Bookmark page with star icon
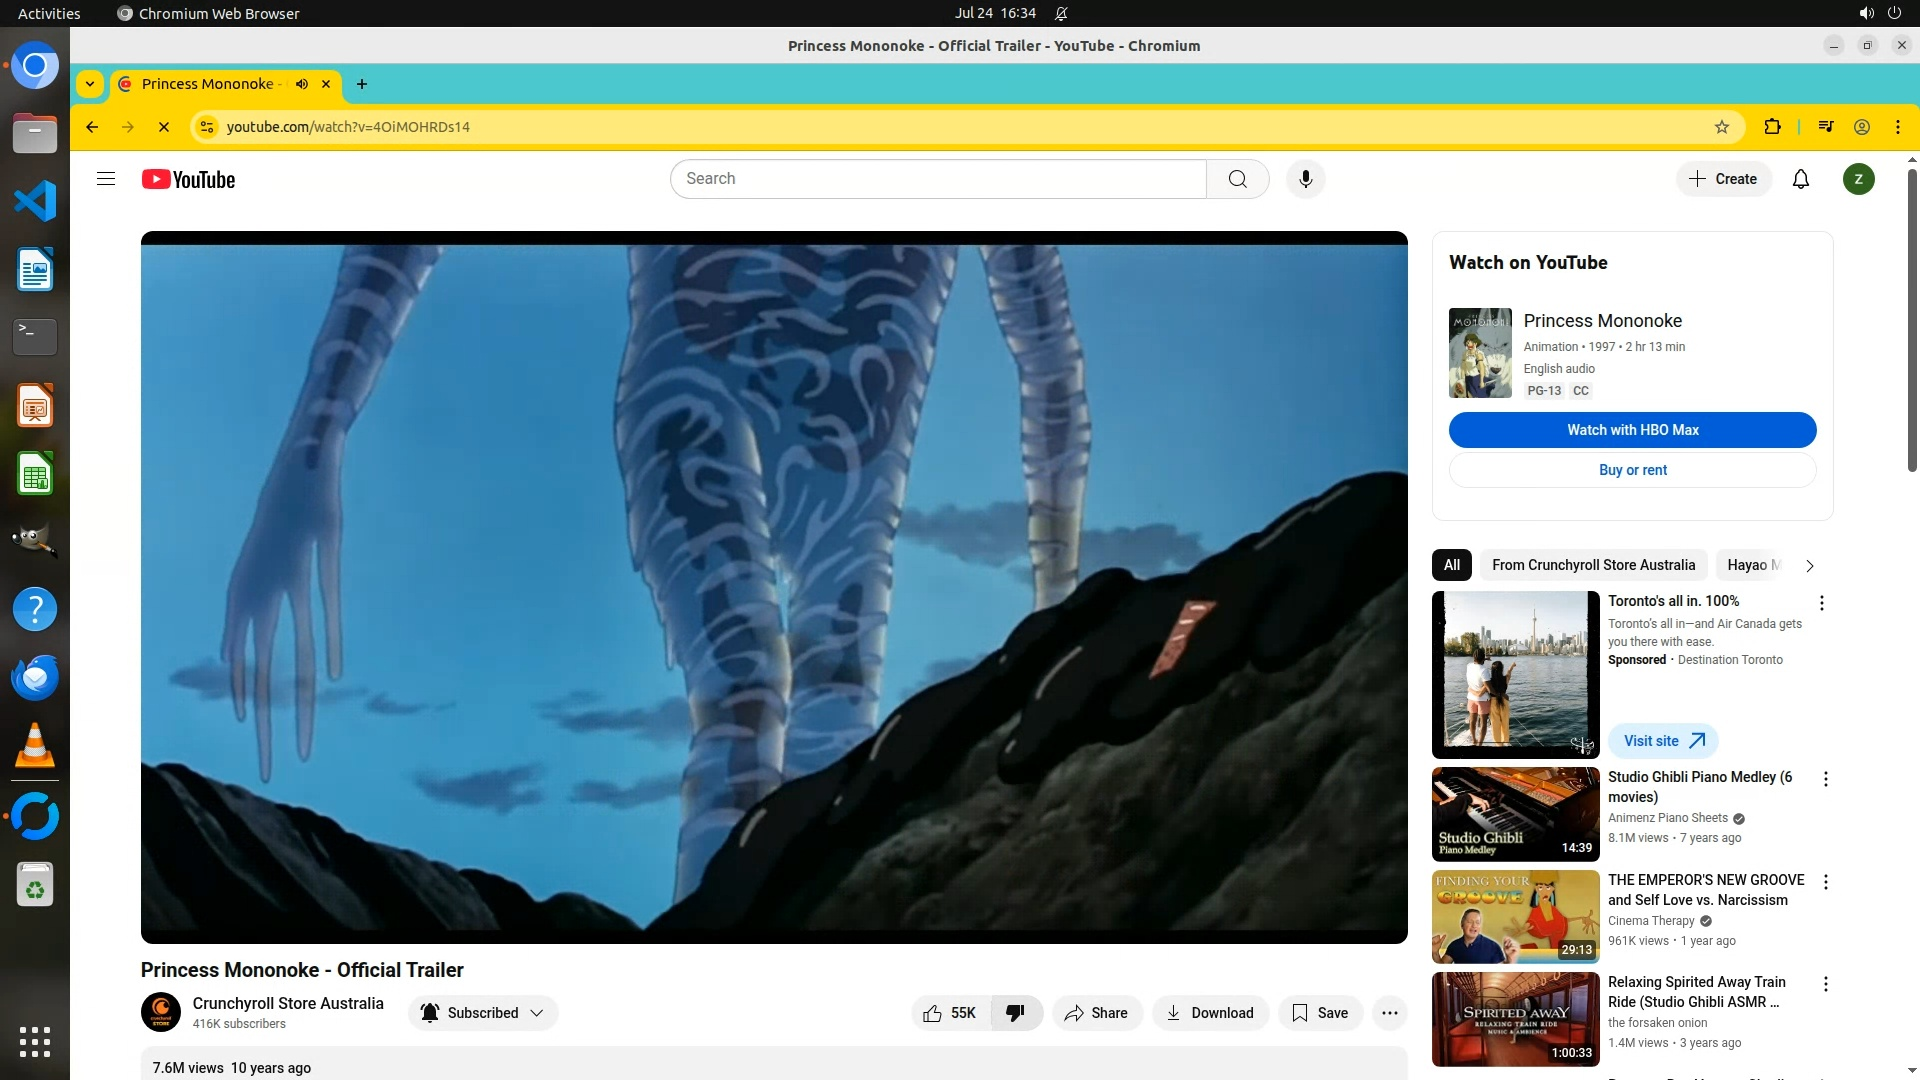This screenshot has width=1920, height=1080. tap(1721, 127)
